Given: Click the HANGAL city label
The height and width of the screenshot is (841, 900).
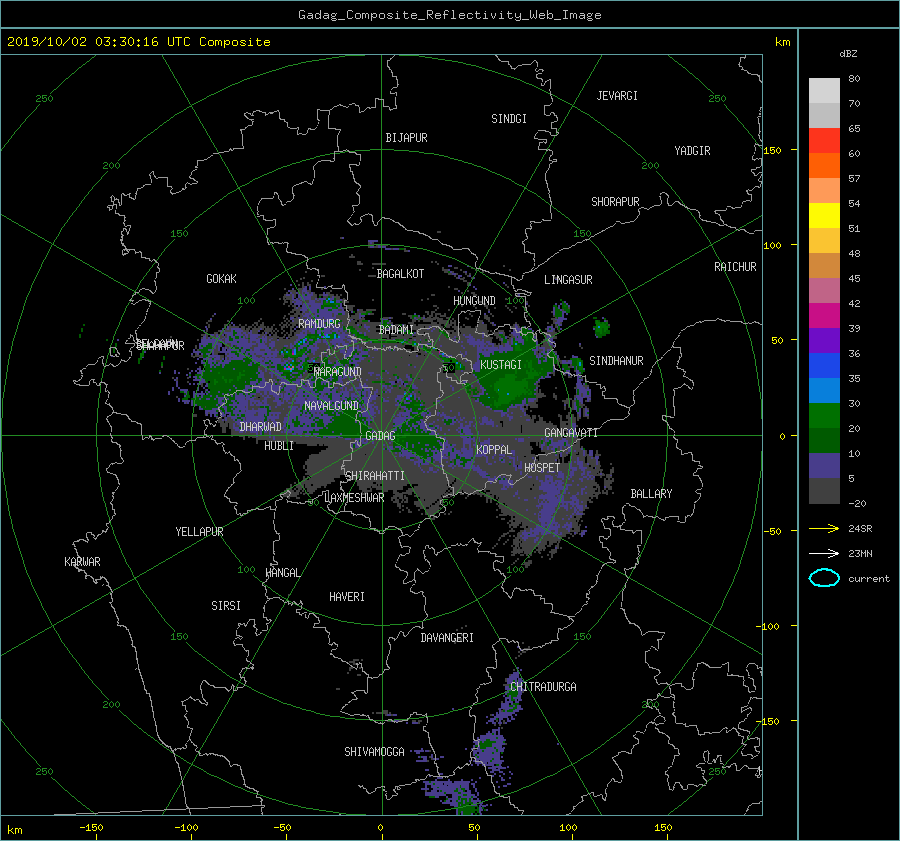Looking at the screenshot, I should (x=282, y=573).
